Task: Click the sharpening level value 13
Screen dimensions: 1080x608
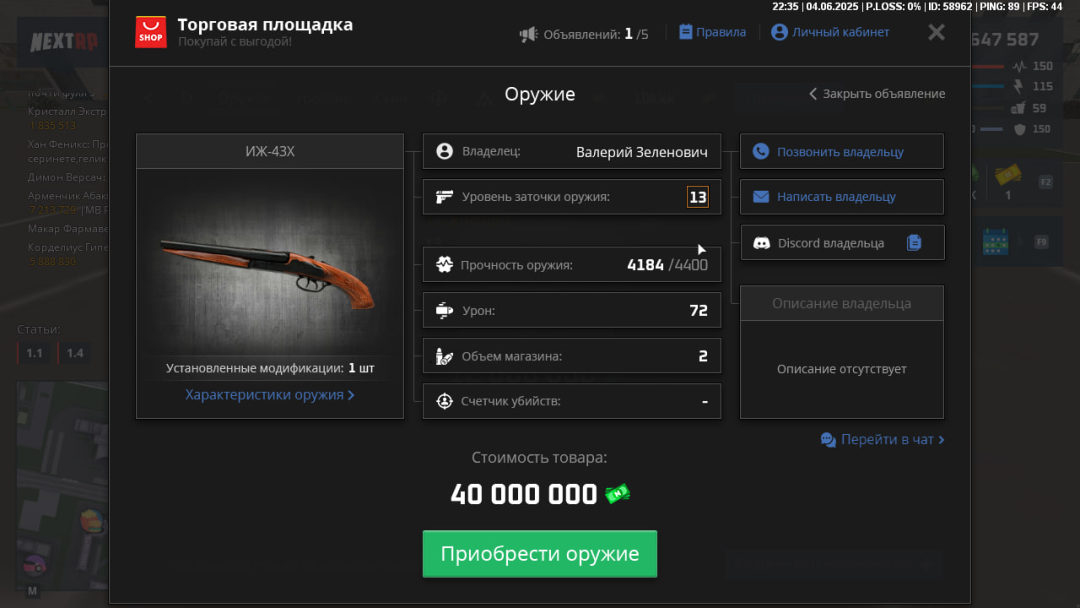Action: coord(698,197)
